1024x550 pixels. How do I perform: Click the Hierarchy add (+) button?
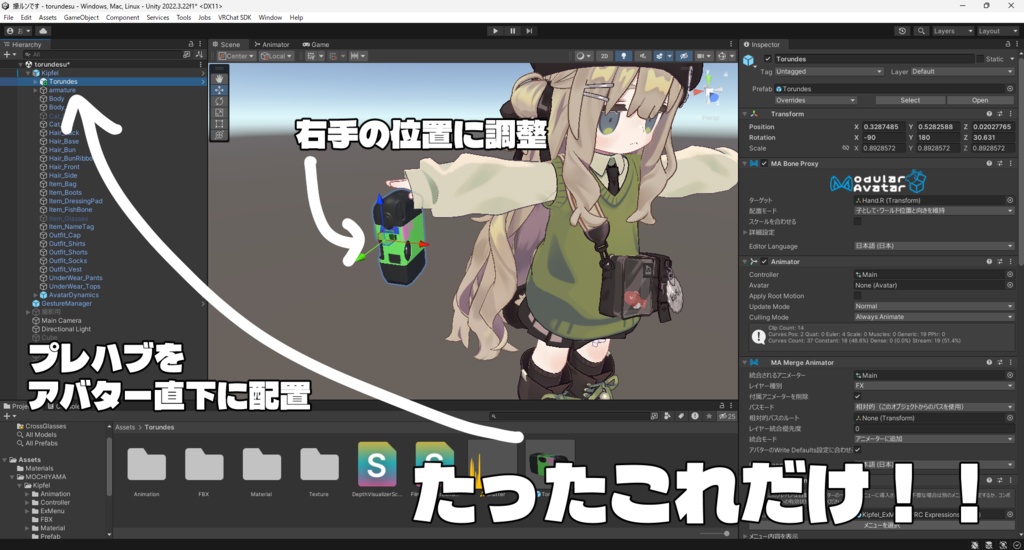click(8, 55)
